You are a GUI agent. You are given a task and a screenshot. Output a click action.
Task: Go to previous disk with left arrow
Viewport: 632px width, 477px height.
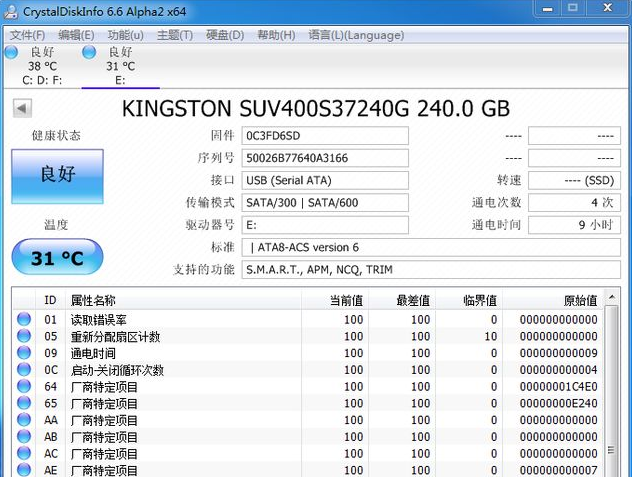tap(22, 108)
